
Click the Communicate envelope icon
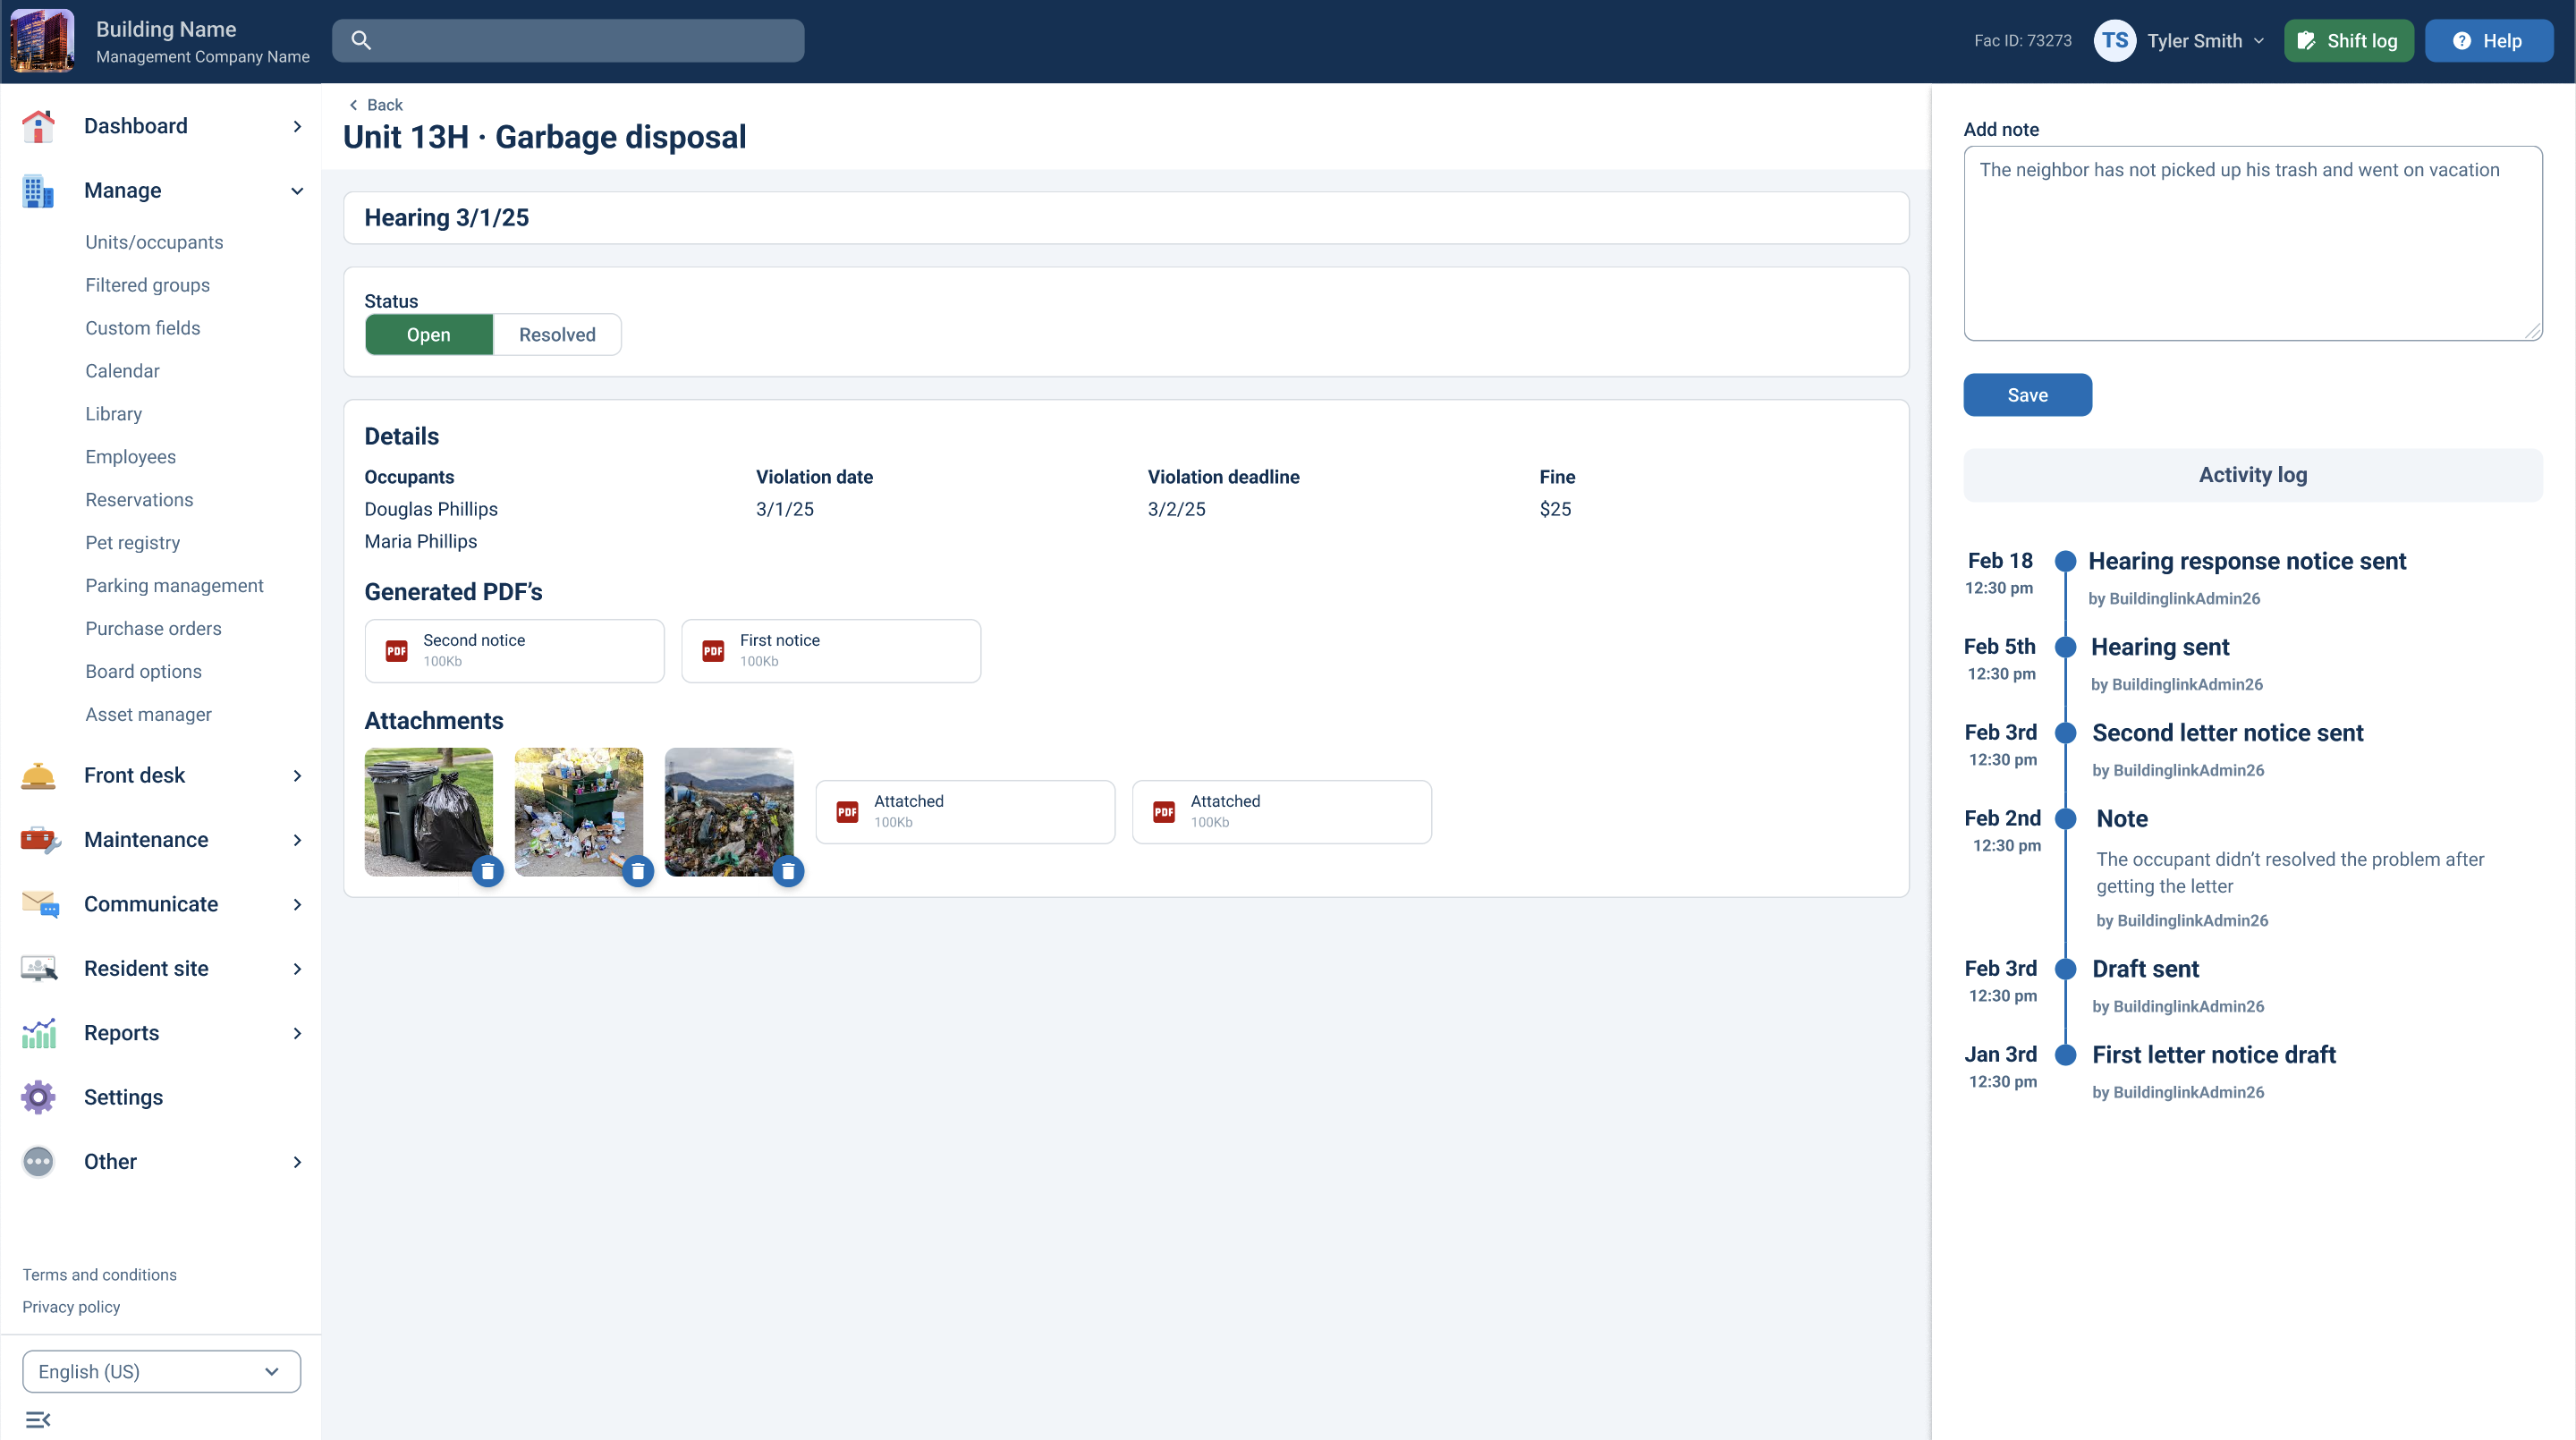tap(38, 903)
